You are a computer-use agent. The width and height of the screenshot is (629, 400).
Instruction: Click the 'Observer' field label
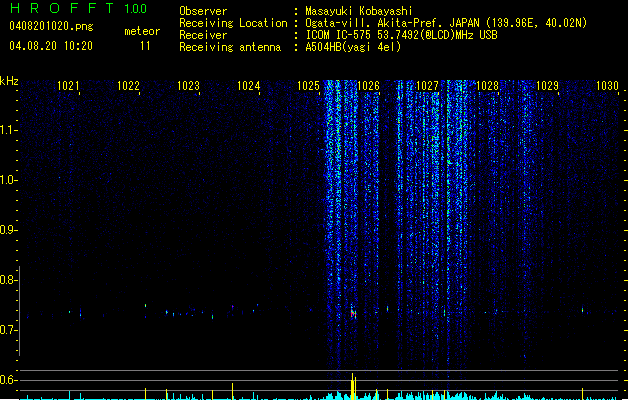203,11
